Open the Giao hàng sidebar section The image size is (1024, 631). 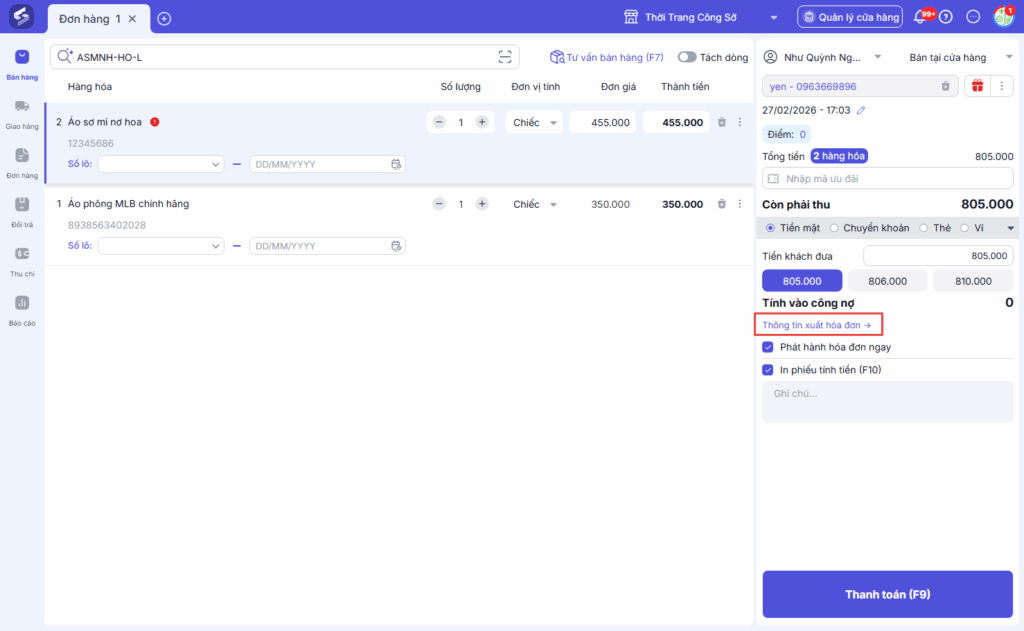22,114
